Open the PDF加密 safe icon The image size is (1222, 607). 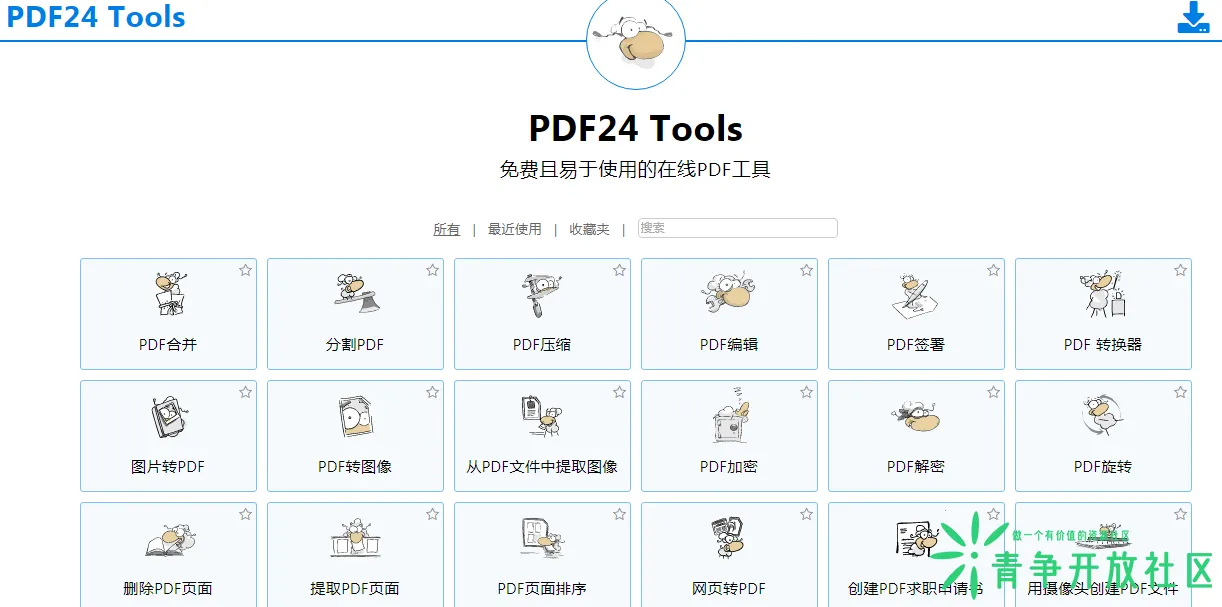(x=729, y=415)
